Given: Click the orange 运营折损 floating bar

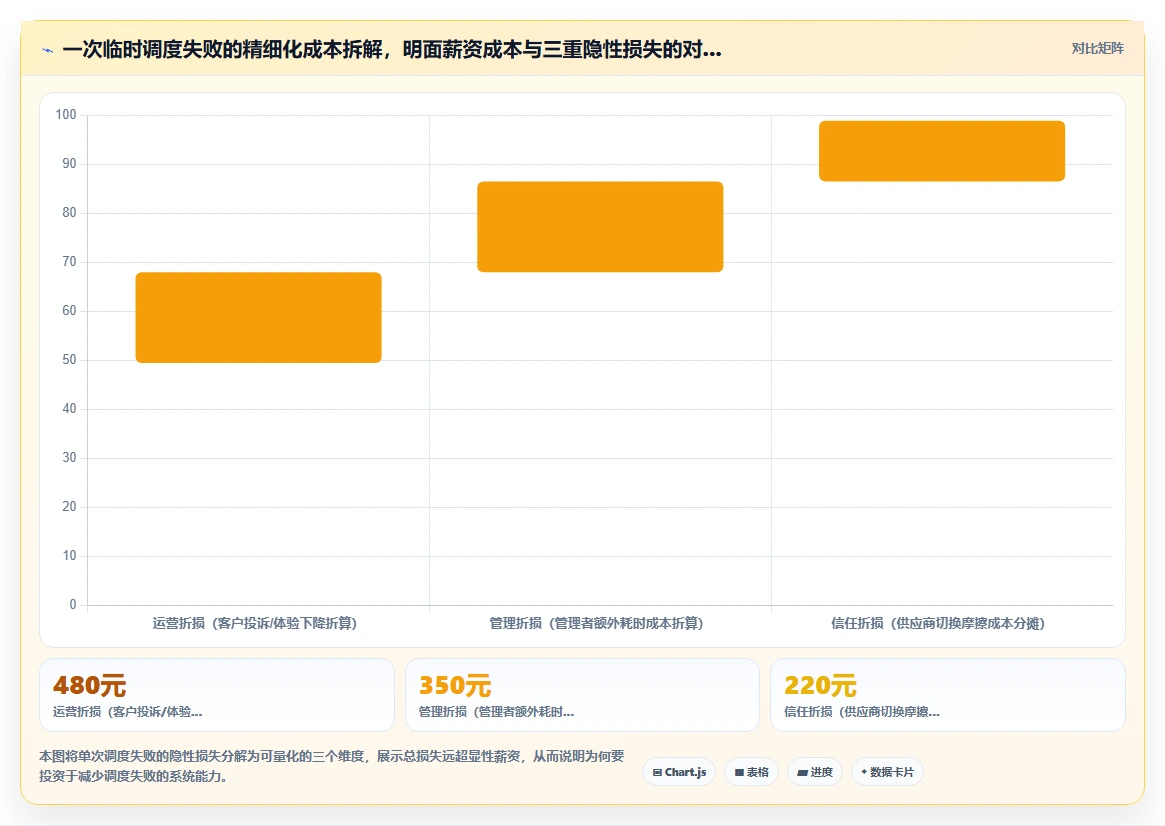Looking at the screenshot, I should (x=259, y=317).
